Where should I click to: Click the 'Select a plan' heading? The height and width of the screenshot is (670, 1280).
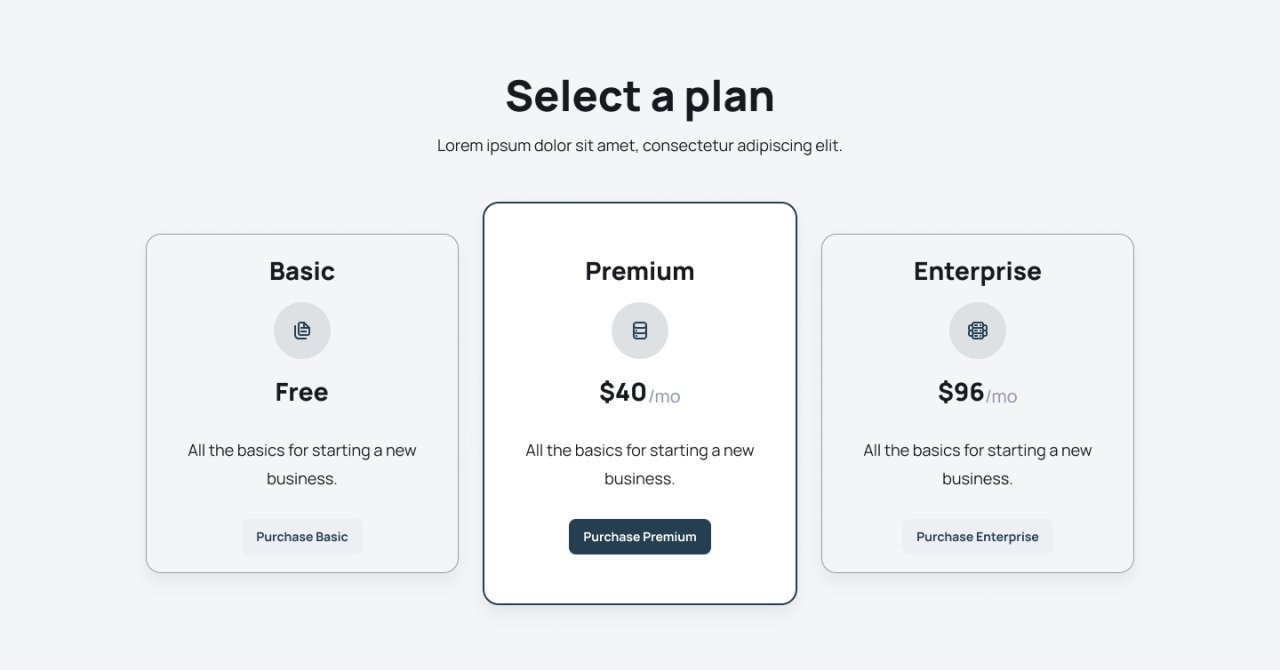click(640, 96)
